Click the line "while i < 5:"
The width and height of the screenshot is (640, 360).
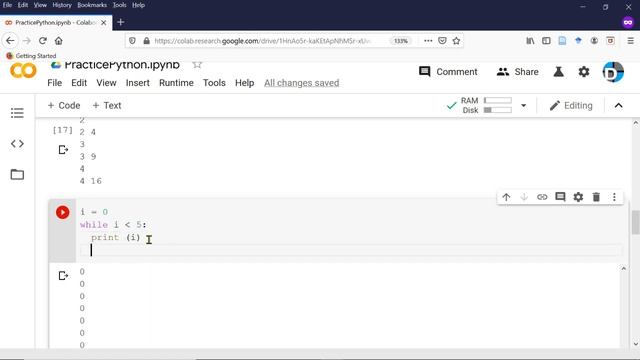[113, 225]
